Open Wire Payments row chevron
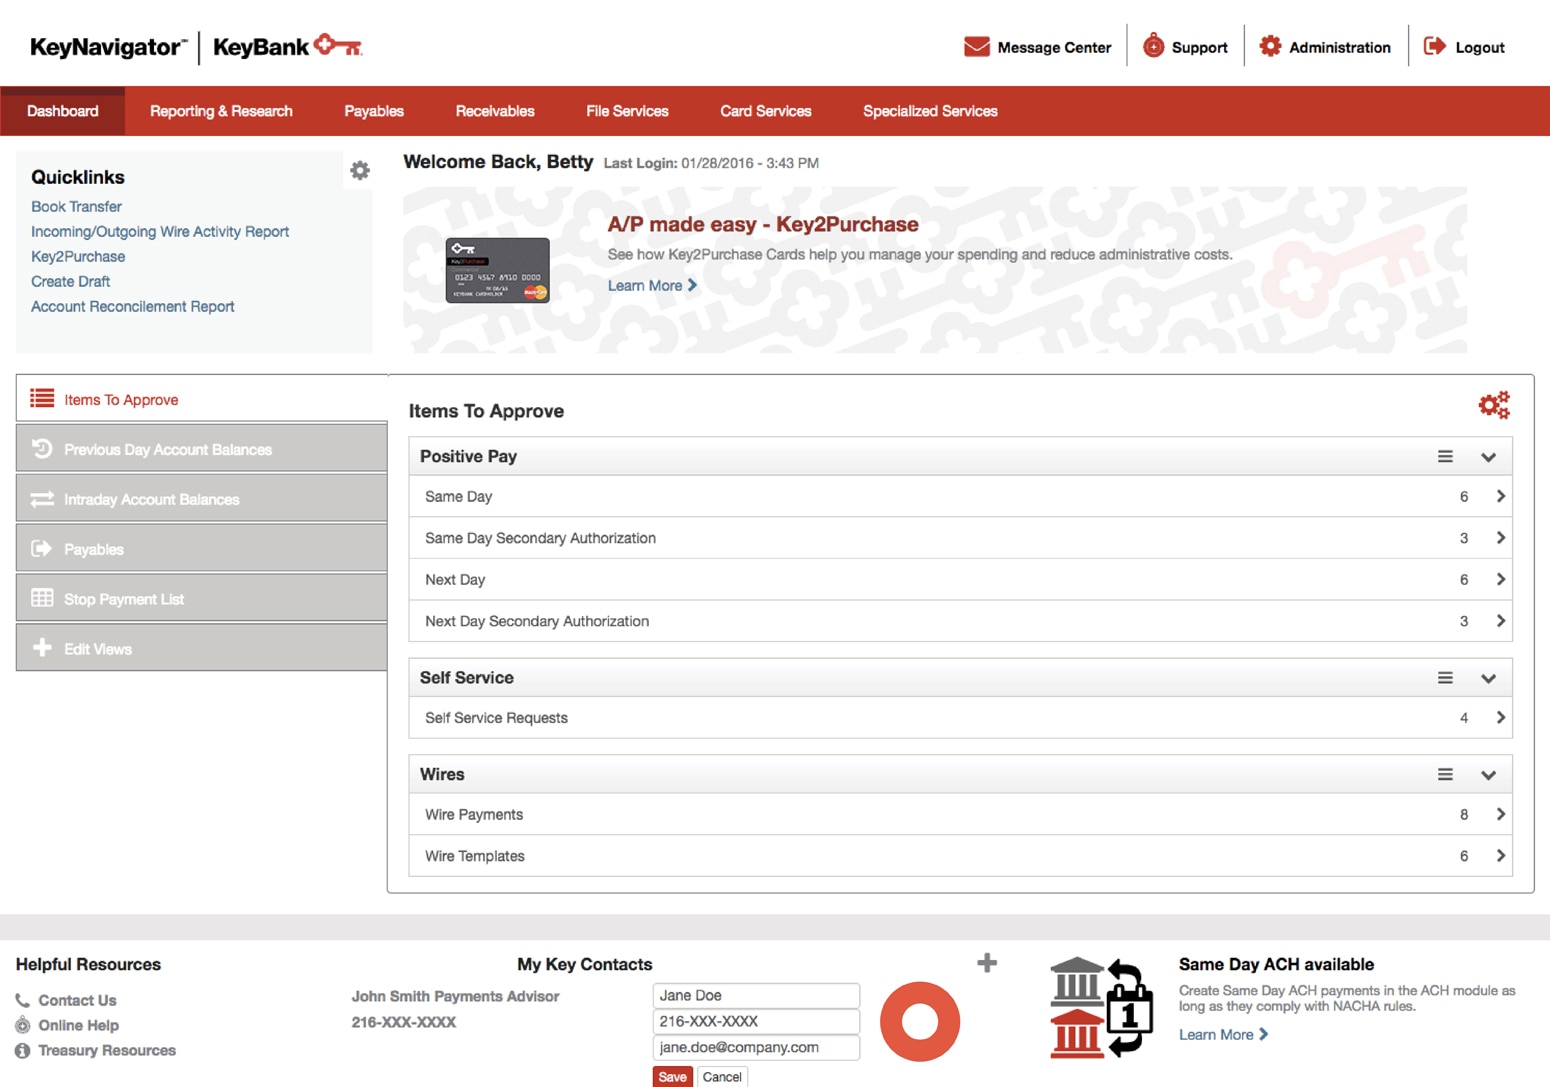Image resolution: width=1550 pixels, height=1087 pixels. pos(1500,814)
